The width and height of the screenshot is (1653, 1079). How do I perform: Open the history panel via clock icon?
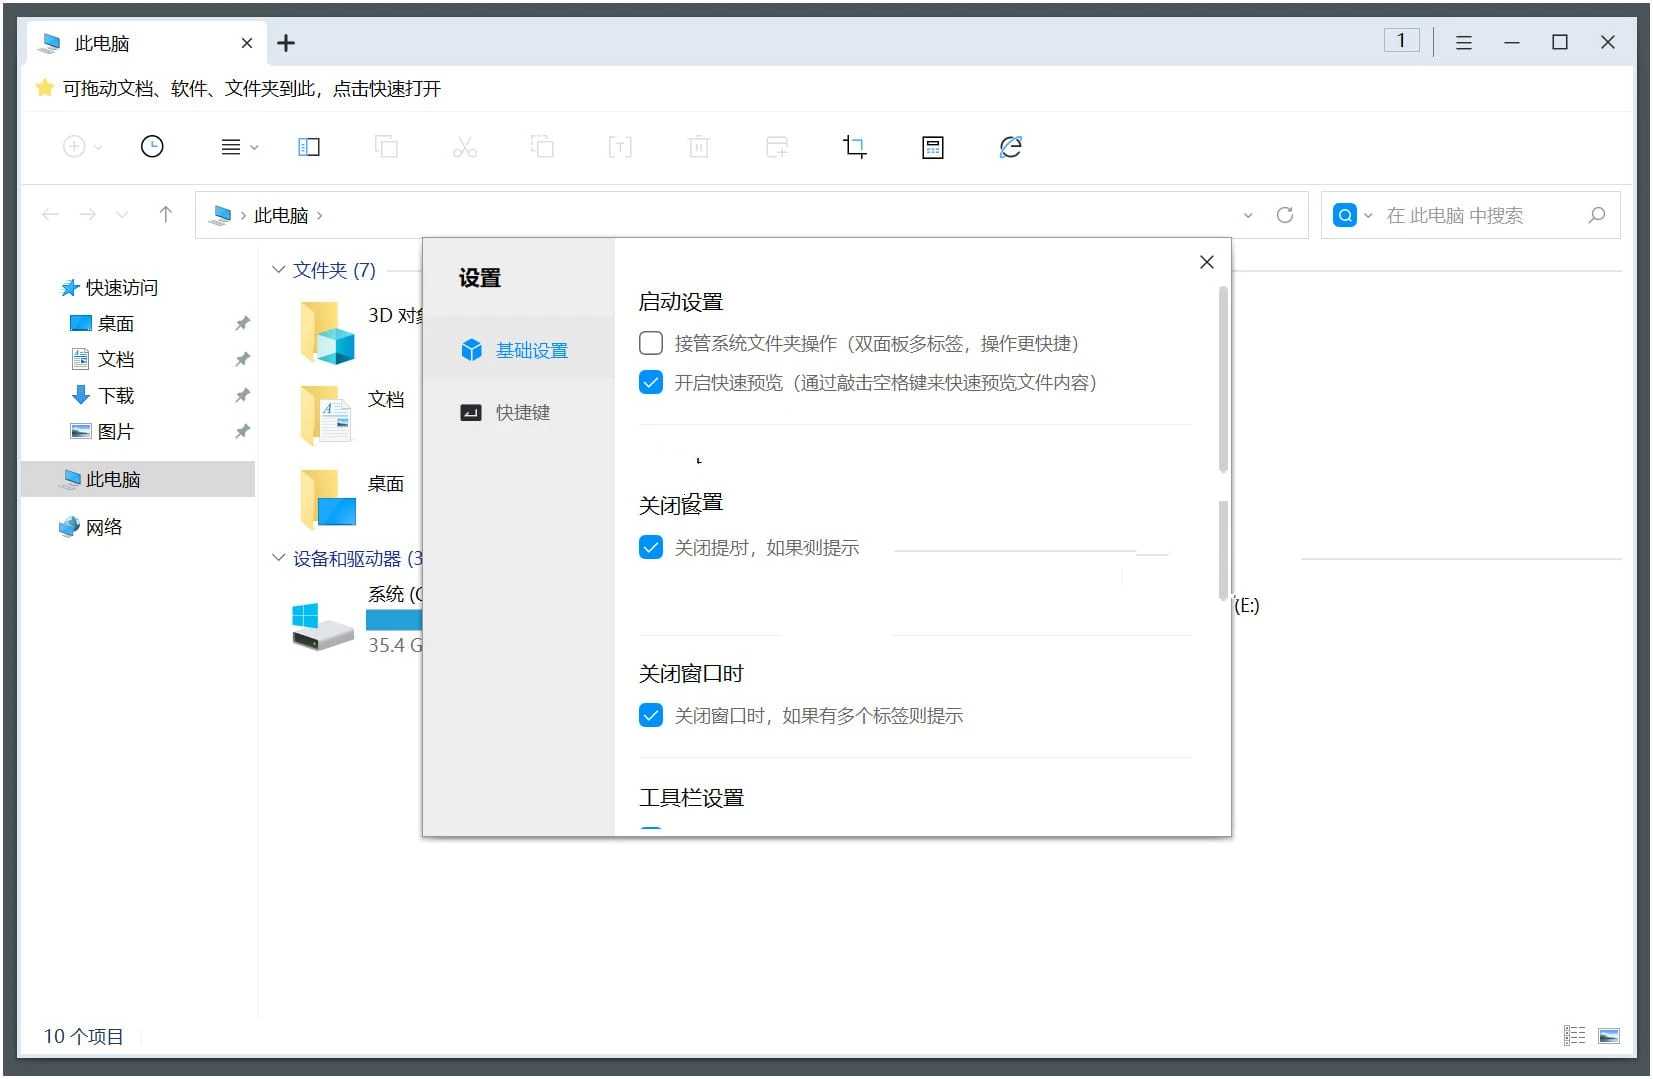tap(151, 146)
